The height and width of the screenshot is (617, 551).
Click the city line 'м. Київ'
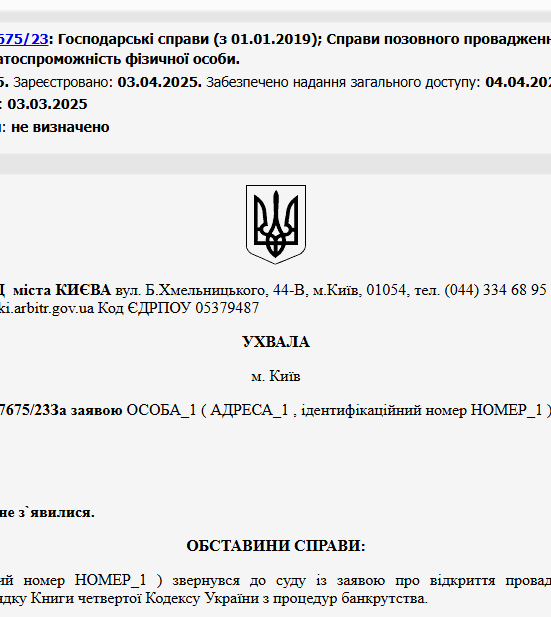[x=276, y=376]
